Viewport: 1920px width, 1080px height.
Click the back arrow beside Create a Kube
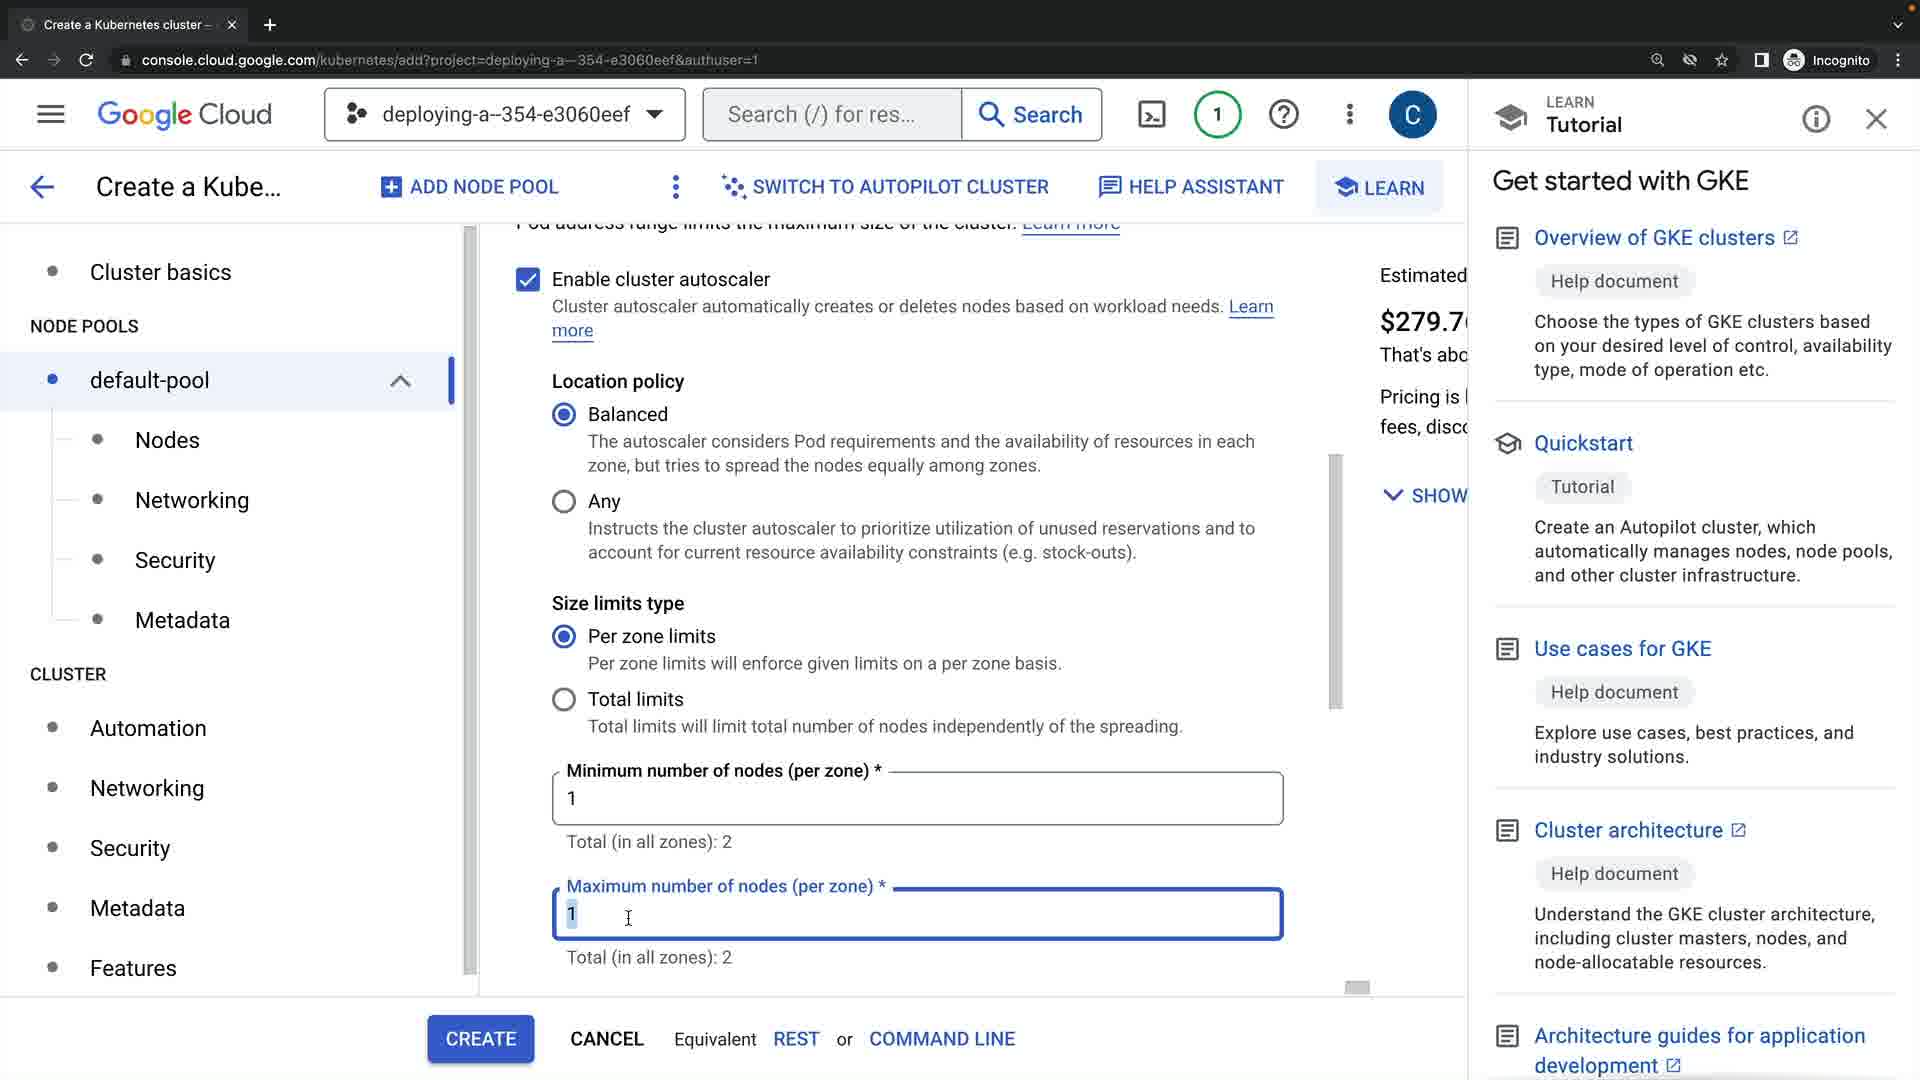[42, 187]
